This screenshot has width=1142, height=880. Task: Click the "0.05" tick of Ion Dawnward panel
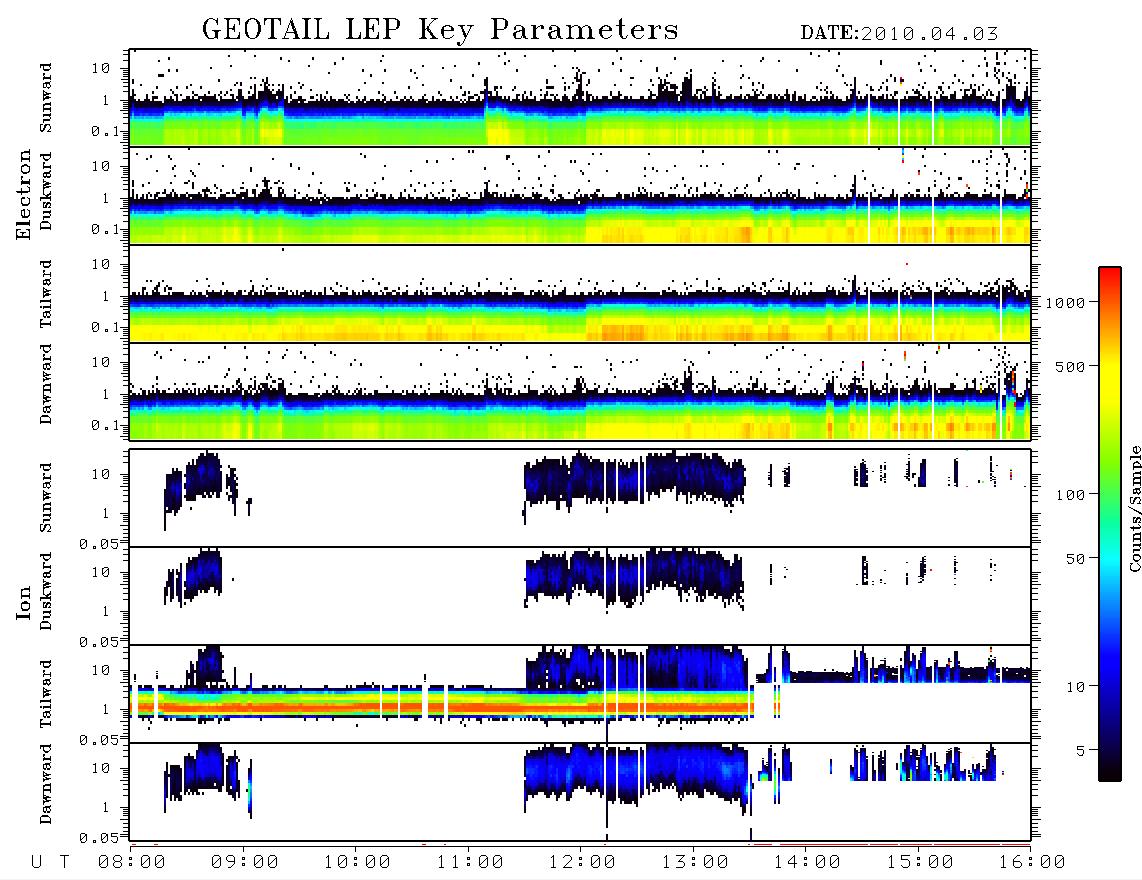click(98, 838)
